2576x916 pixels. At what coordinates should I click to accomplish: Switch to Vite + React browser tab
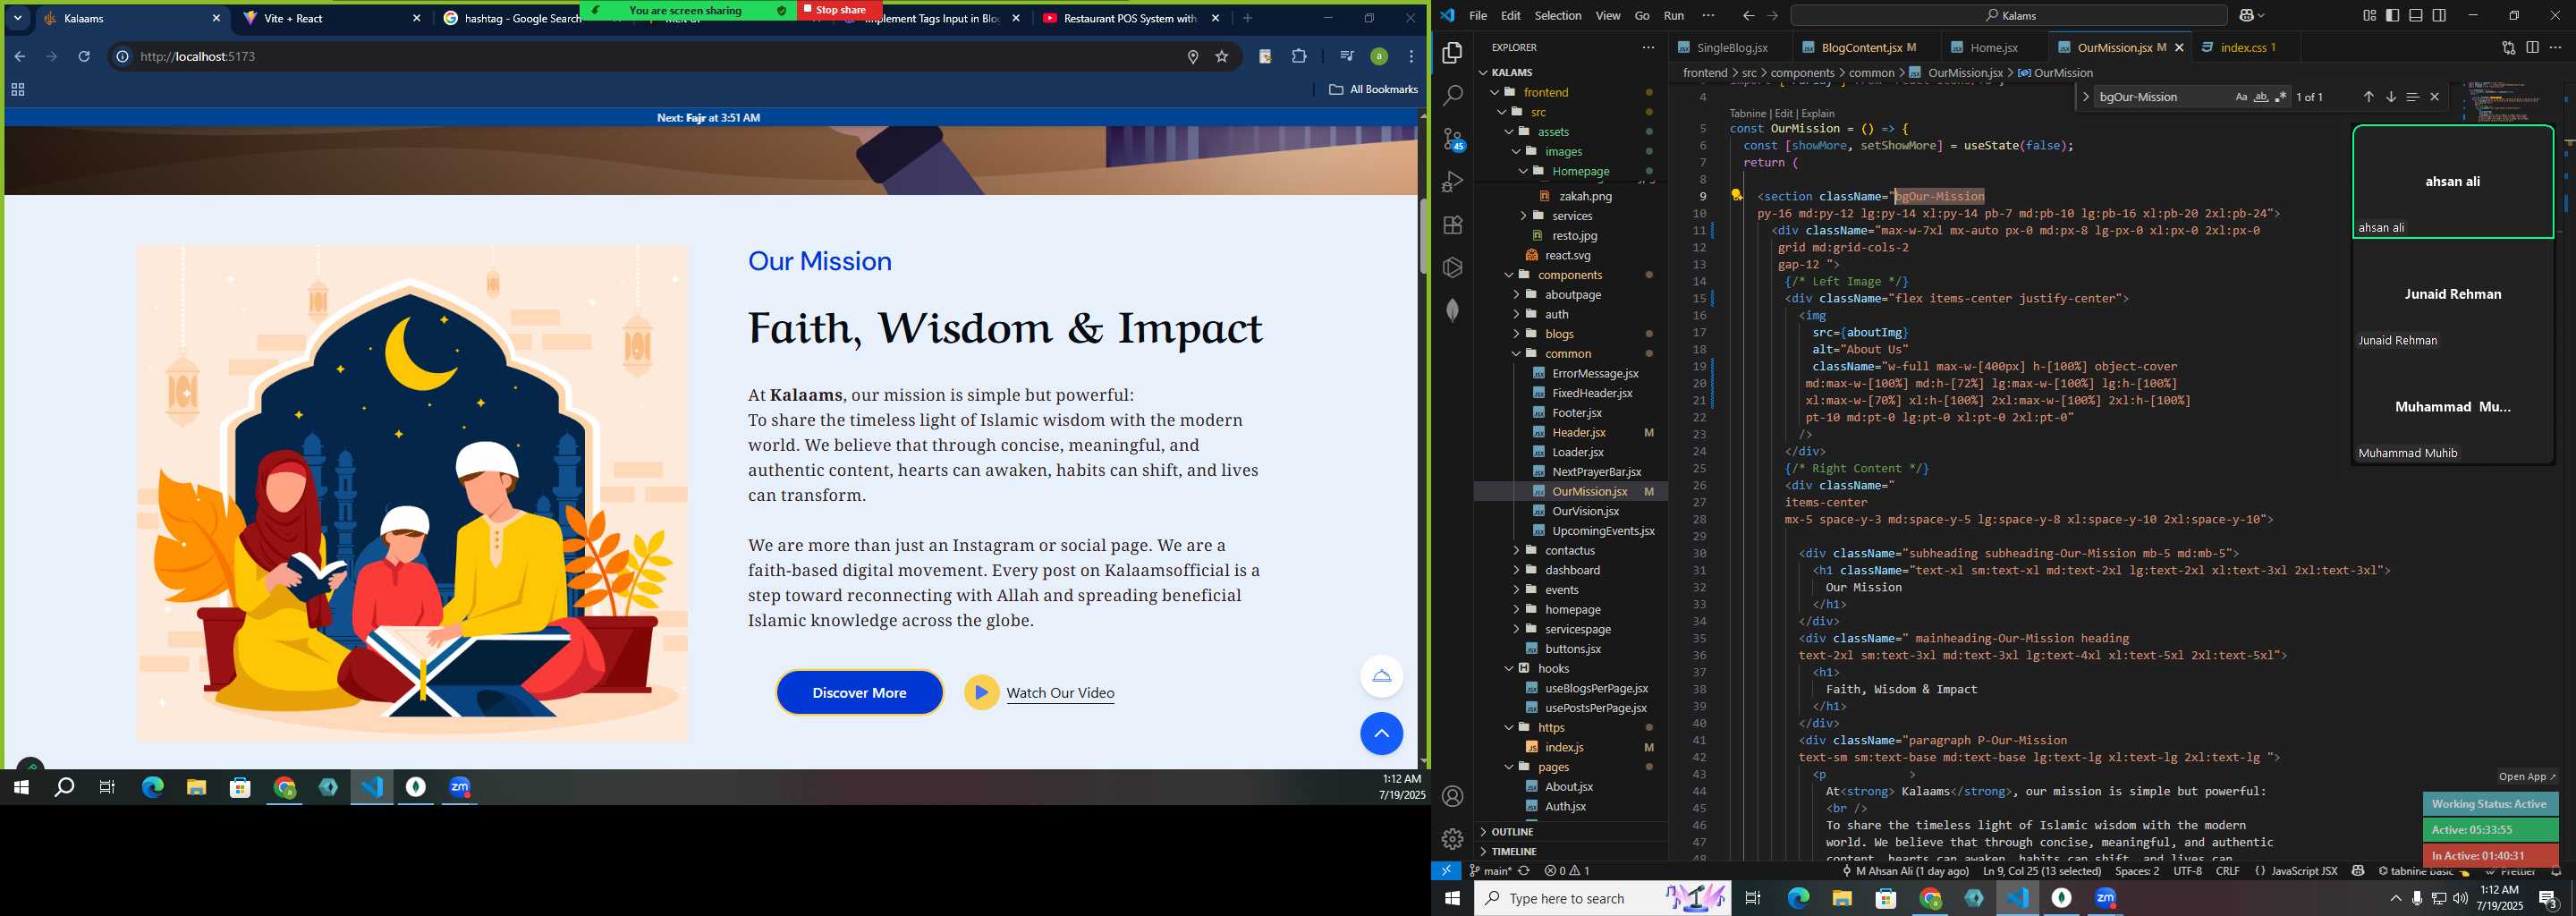[333, 18]
